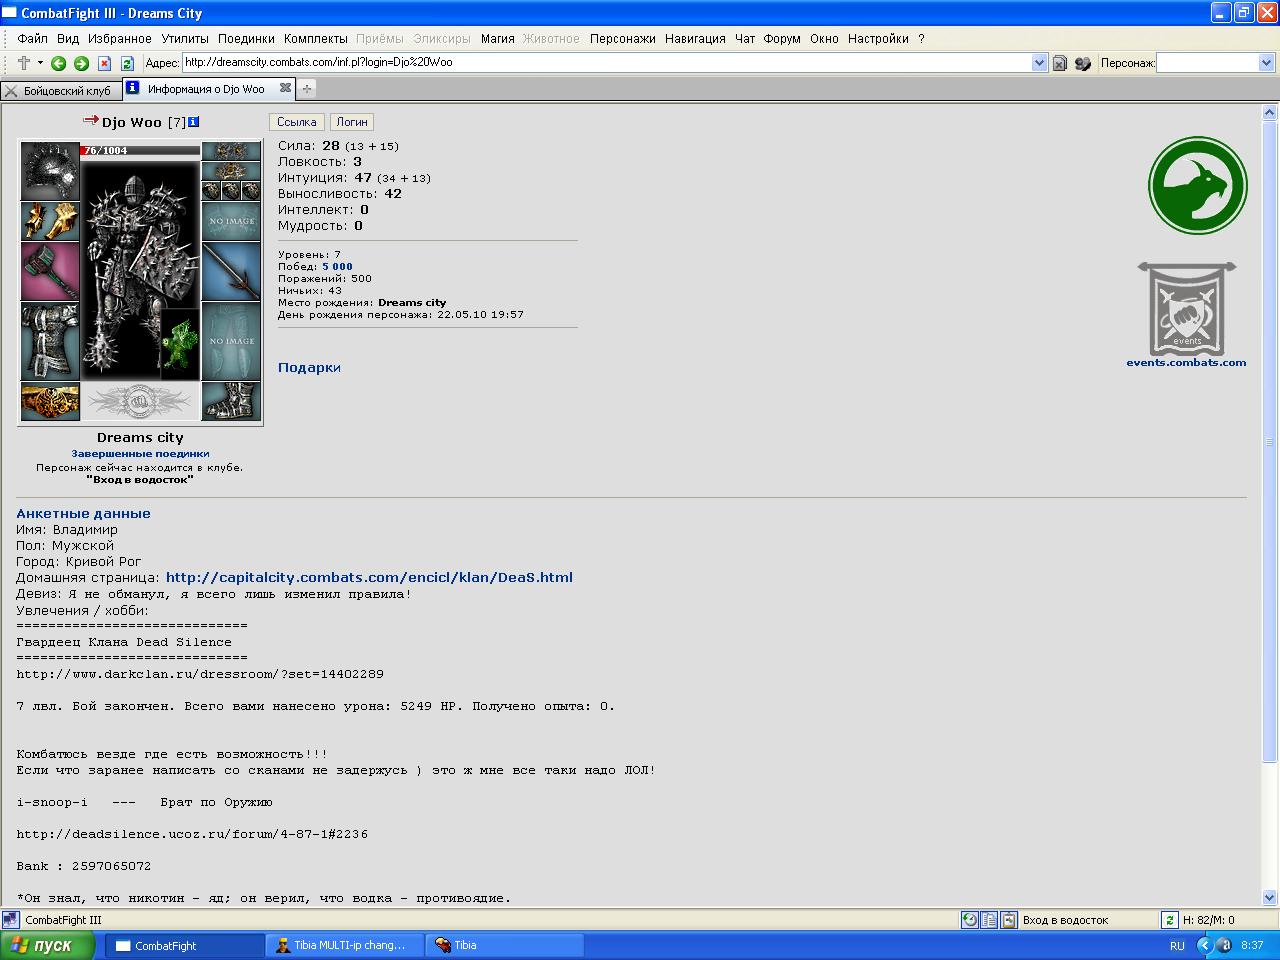Switch to the Tibia taskbar window
Image resolution: width=1280 pixels, height=960 pixels.
[x=506, y=945]
